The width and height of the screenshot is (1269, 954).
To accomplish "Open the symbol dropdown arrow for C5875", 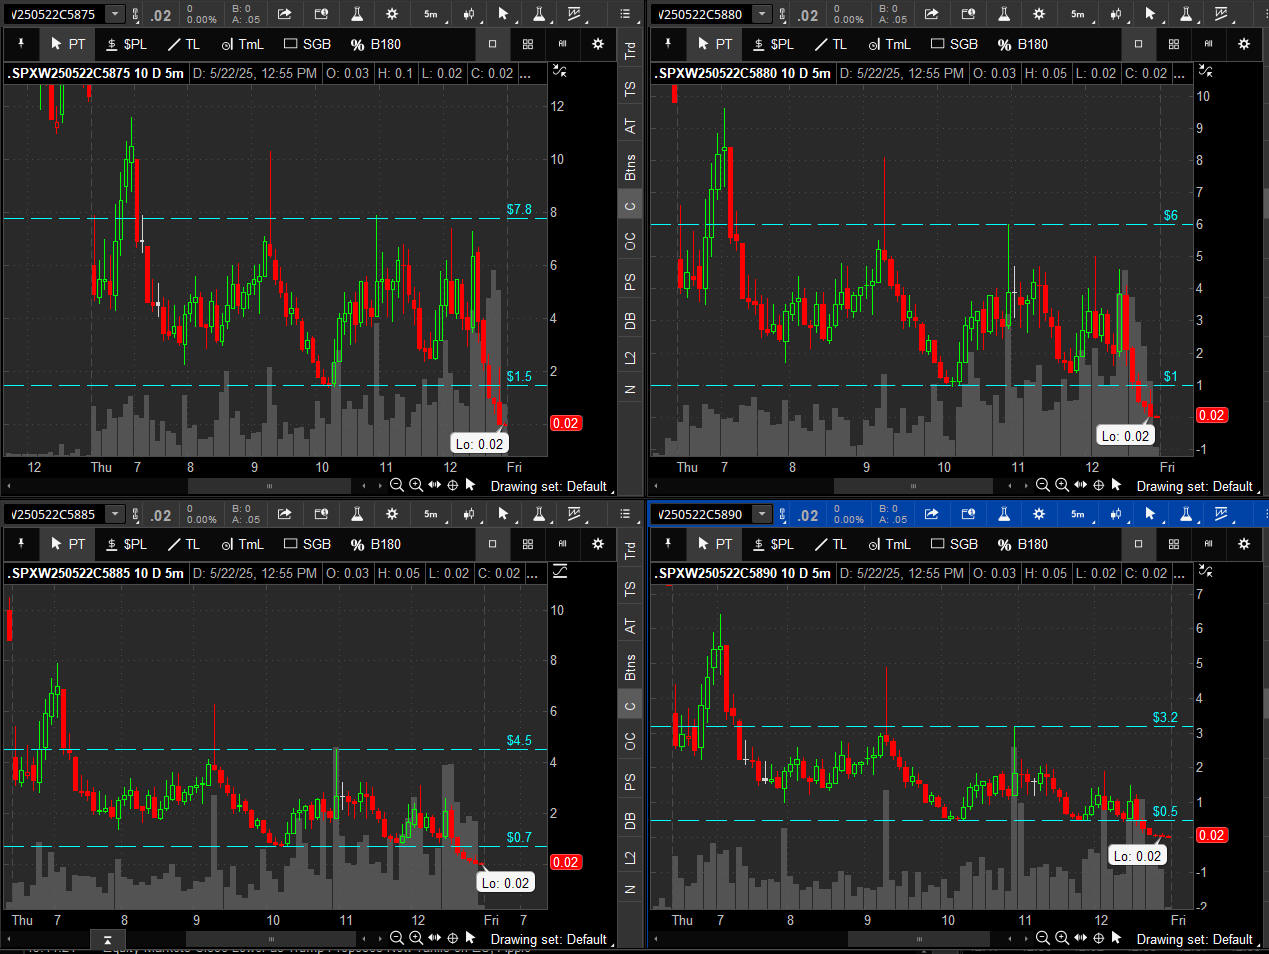I will (115, 14).
